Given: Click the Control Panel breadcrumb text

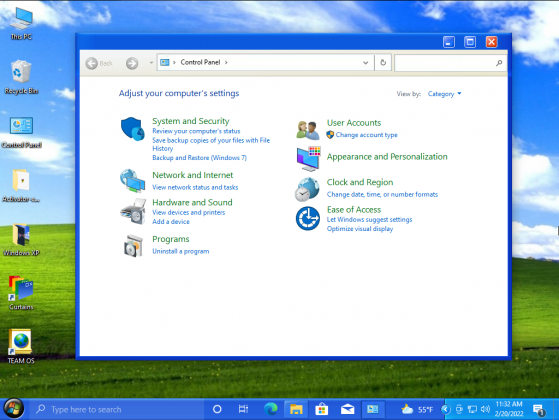Looking at the screenshot, I should tap(200, 62).
